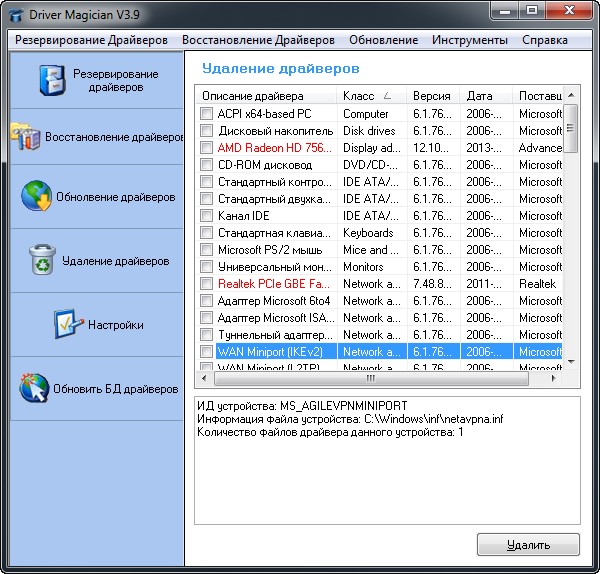Viewport: 600px width, 574px height.
Task: Sort by Дата column header
Action: point(486,96)
